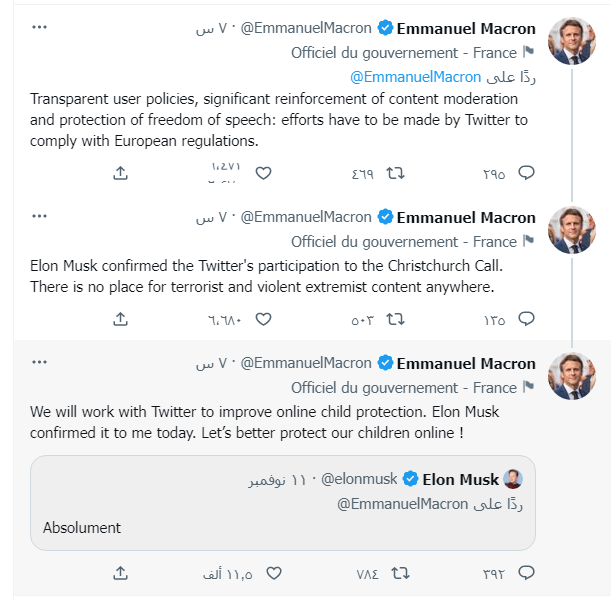Open Elon Musk's quoted profile name
This screenshot has width=611, height=600.
point(460,479)
